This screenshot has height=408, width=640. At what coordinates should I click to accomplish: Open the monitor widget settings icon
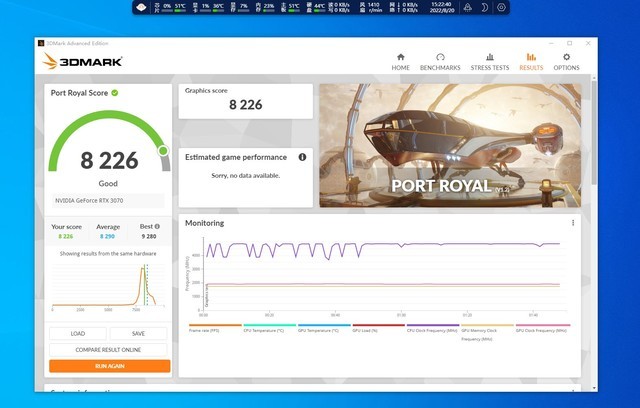501,7
